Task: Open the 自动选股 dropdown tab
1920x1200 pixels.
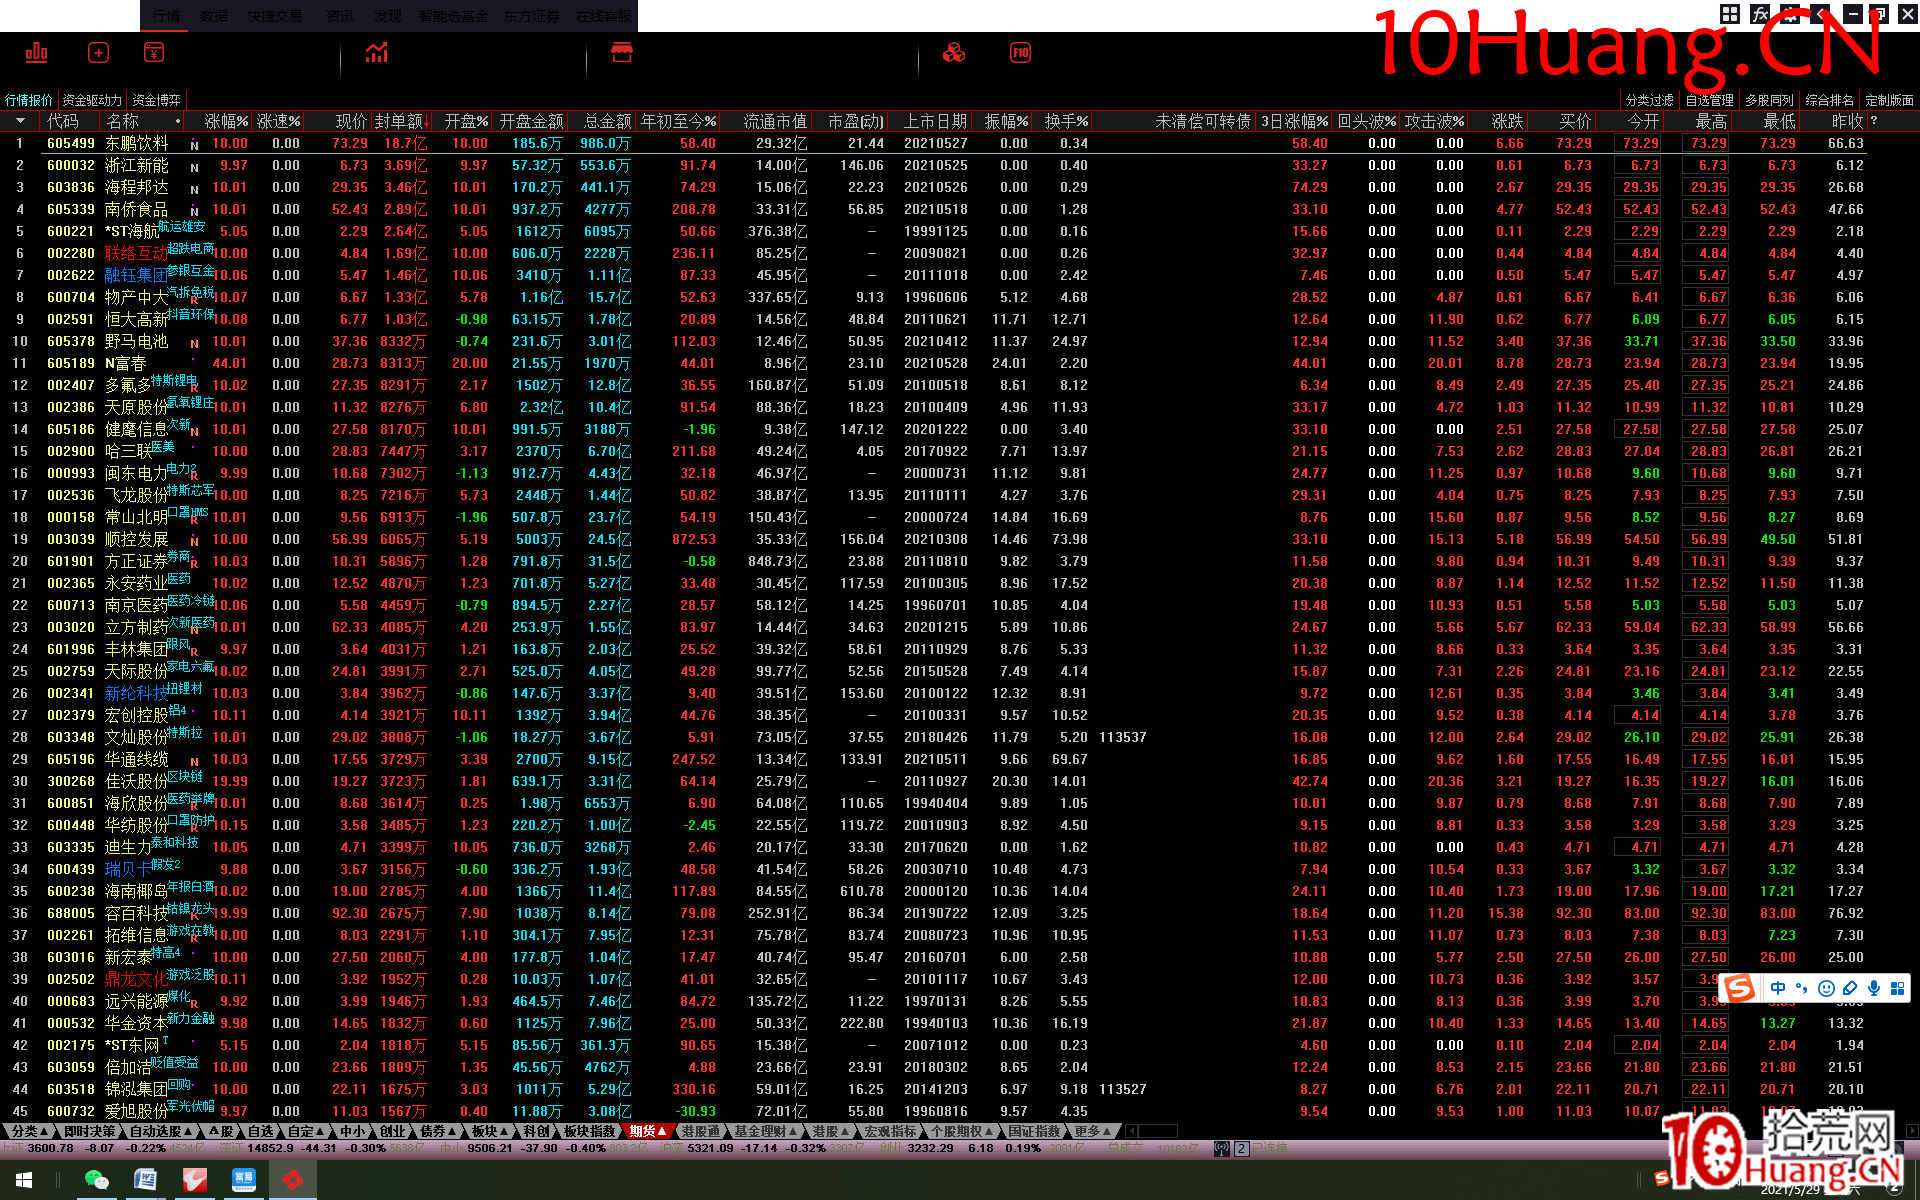Action: [x=160, y=1131]
